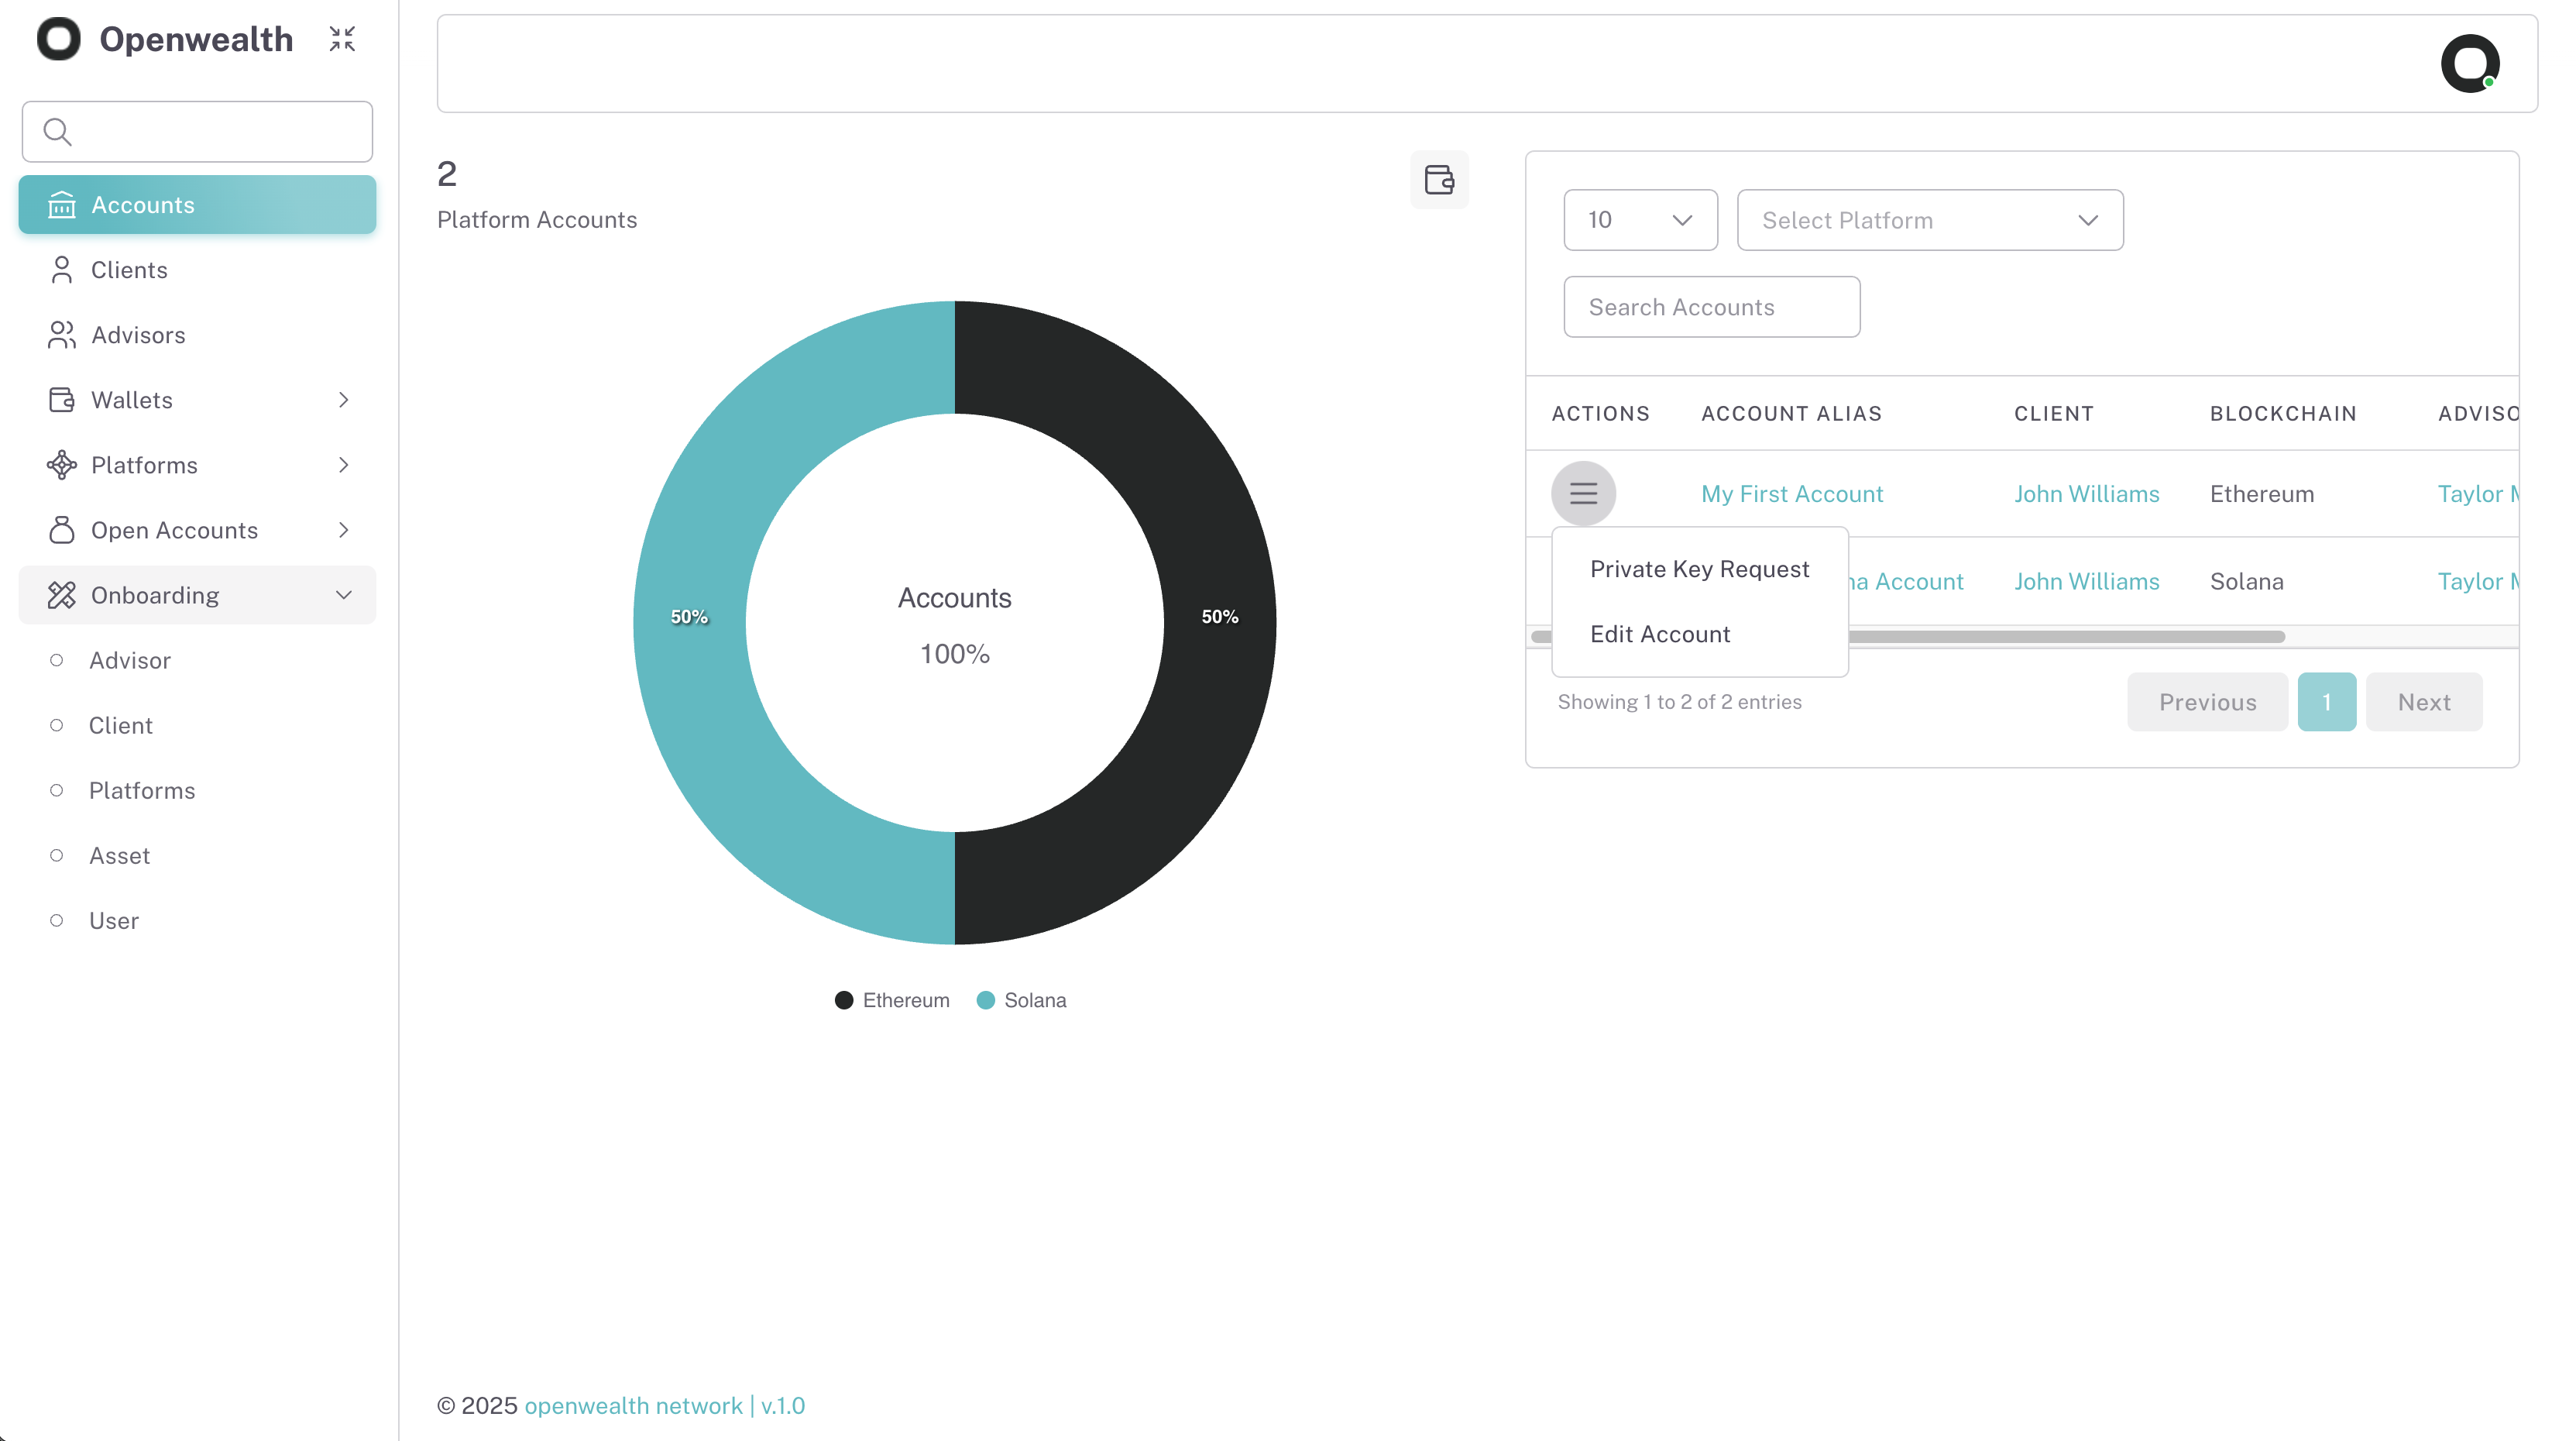Viewport: 2576px width, 1441px height.
Task: Open the hamburger actions menu for My First Account
Action: [x=1583, y=493]
